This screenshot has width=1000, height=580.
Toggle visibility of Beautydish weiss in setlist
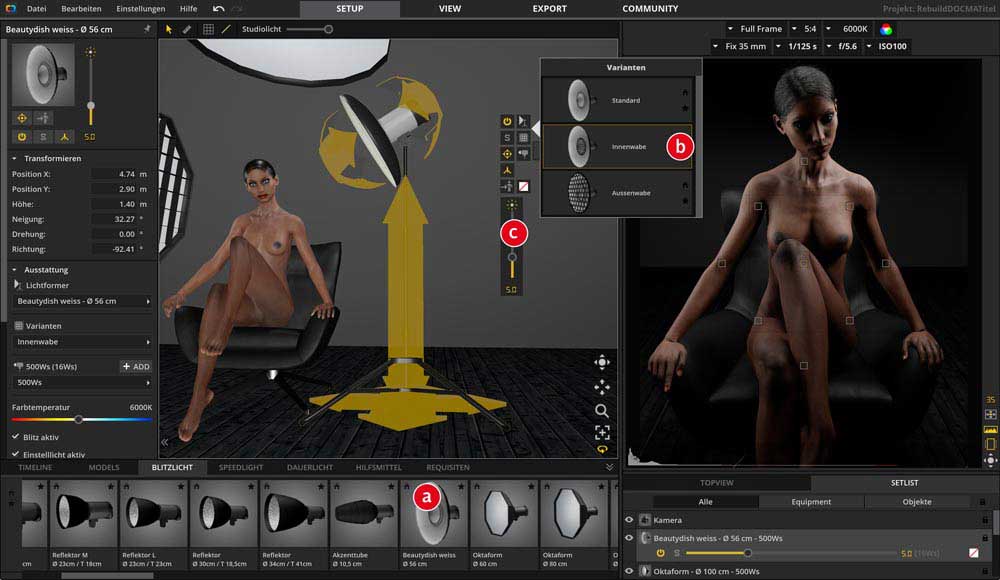[x=630, y=538]
